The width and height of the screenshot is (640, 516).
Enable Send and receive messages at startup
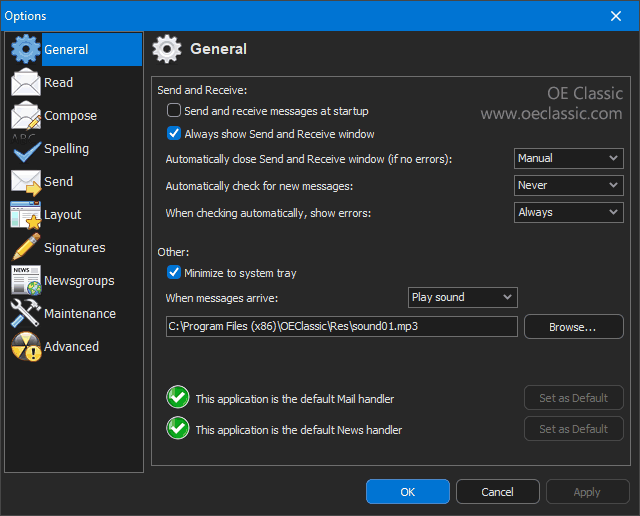click(x=174, y=110)
